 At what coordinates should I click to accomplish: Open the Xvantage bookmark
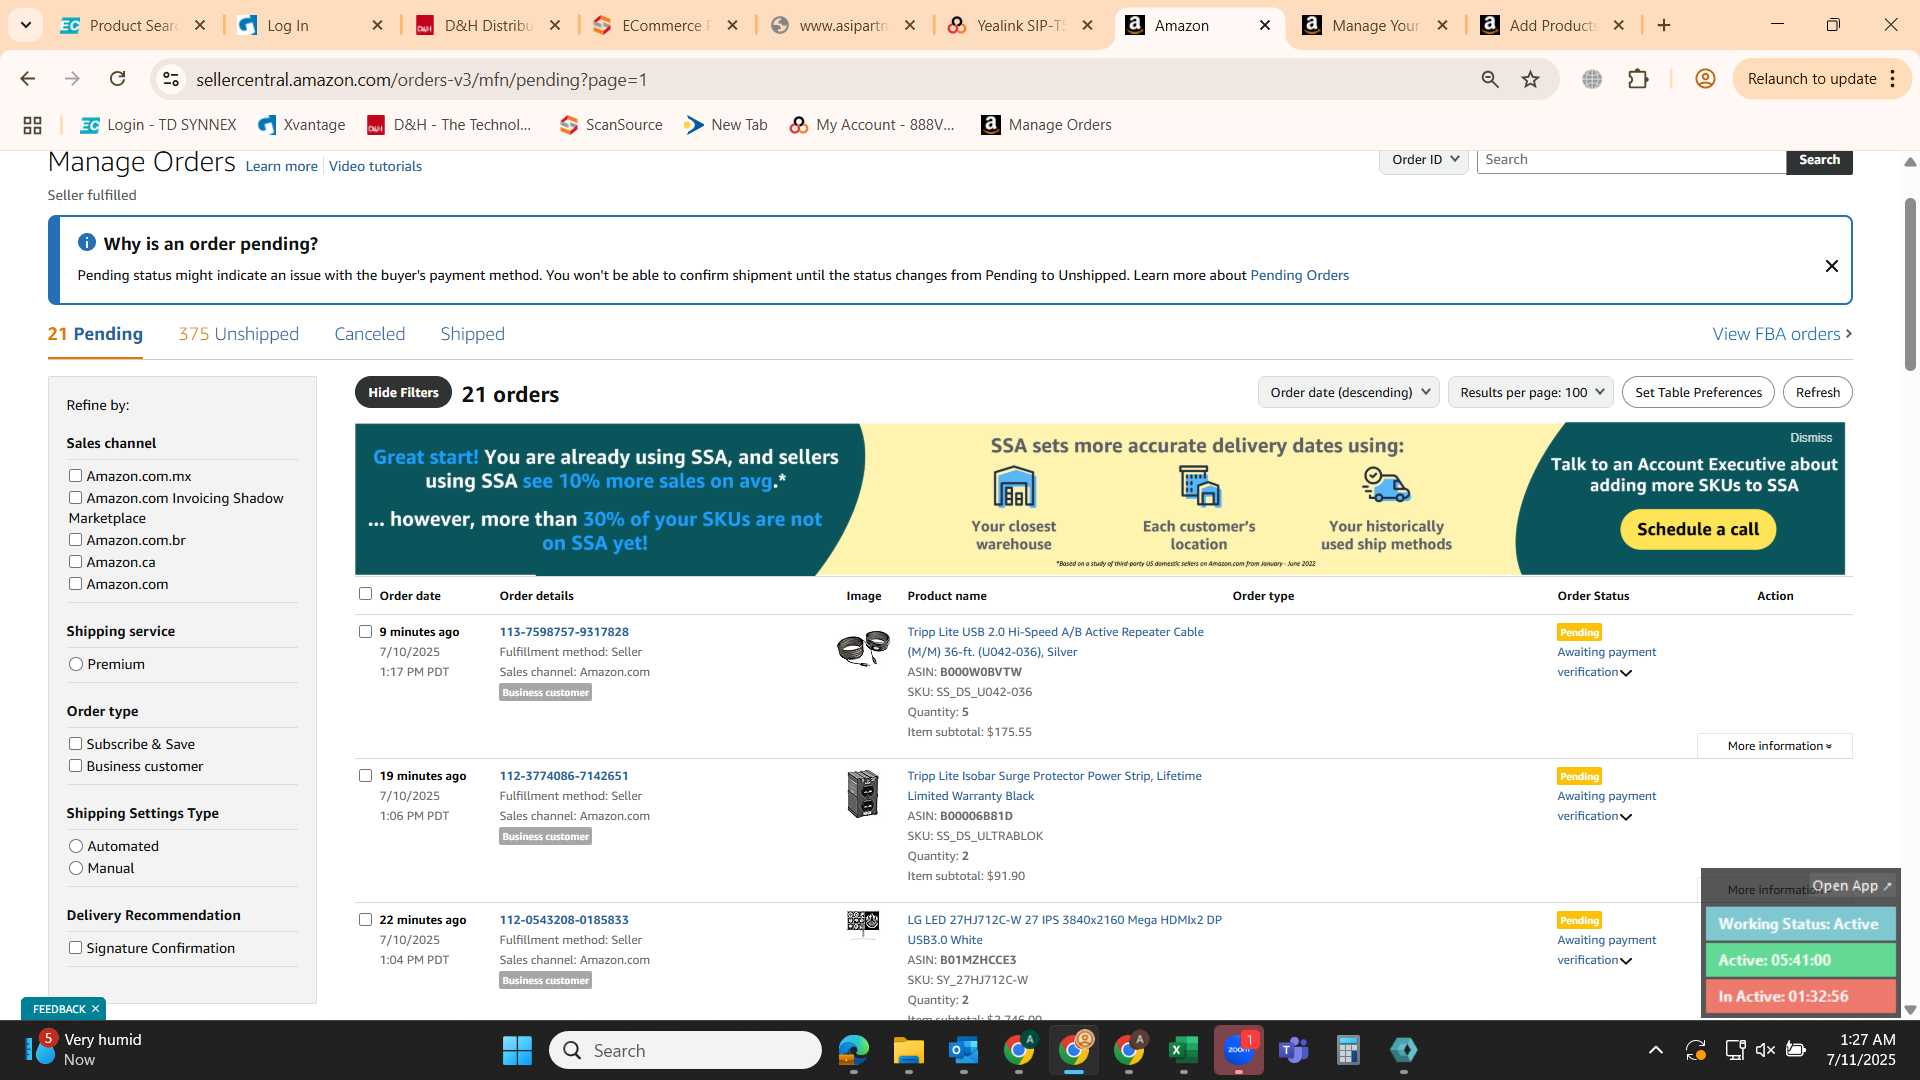coord(301,125)
